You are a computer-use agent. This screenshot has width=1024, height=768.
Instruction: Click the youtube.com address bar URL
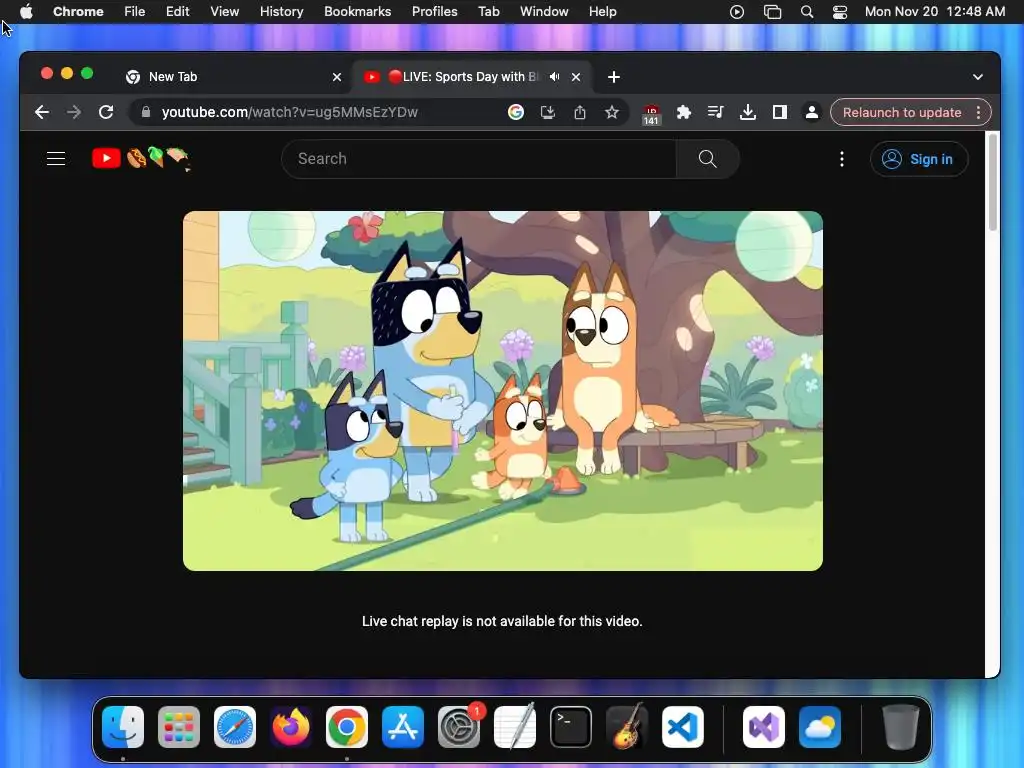pos(290,112)
